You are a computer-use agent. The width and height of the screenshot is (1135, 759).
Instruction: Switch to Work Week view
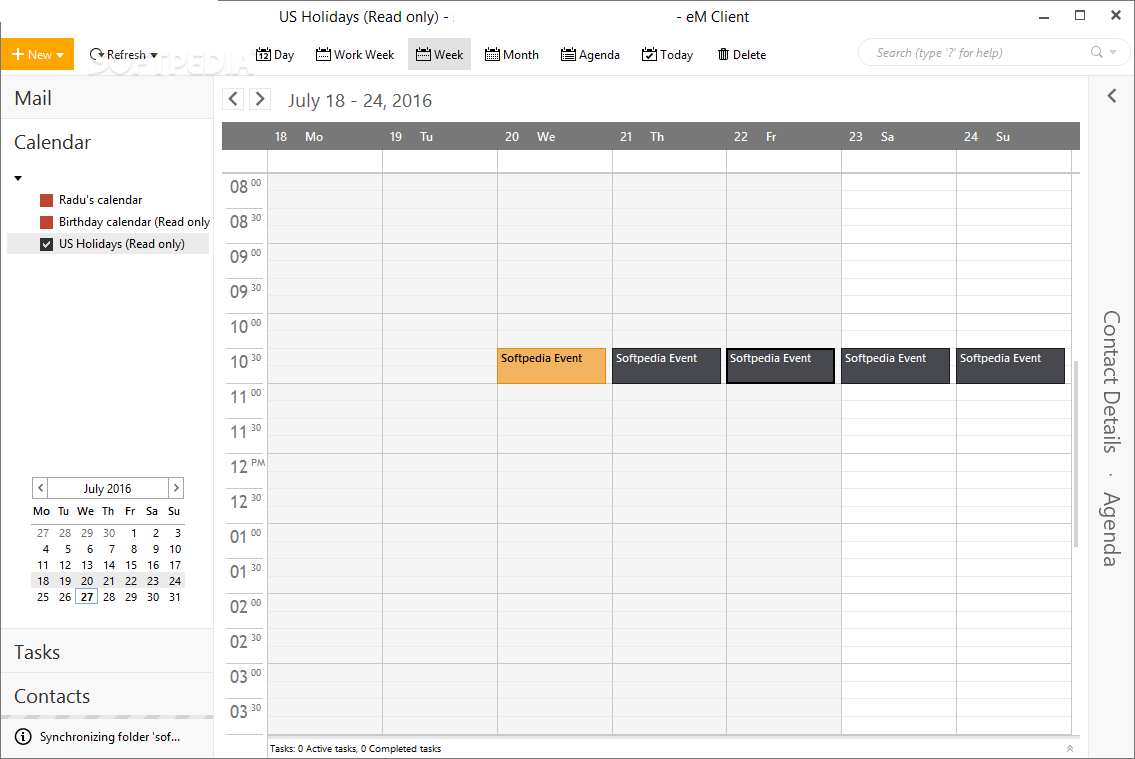click(355, 54)
